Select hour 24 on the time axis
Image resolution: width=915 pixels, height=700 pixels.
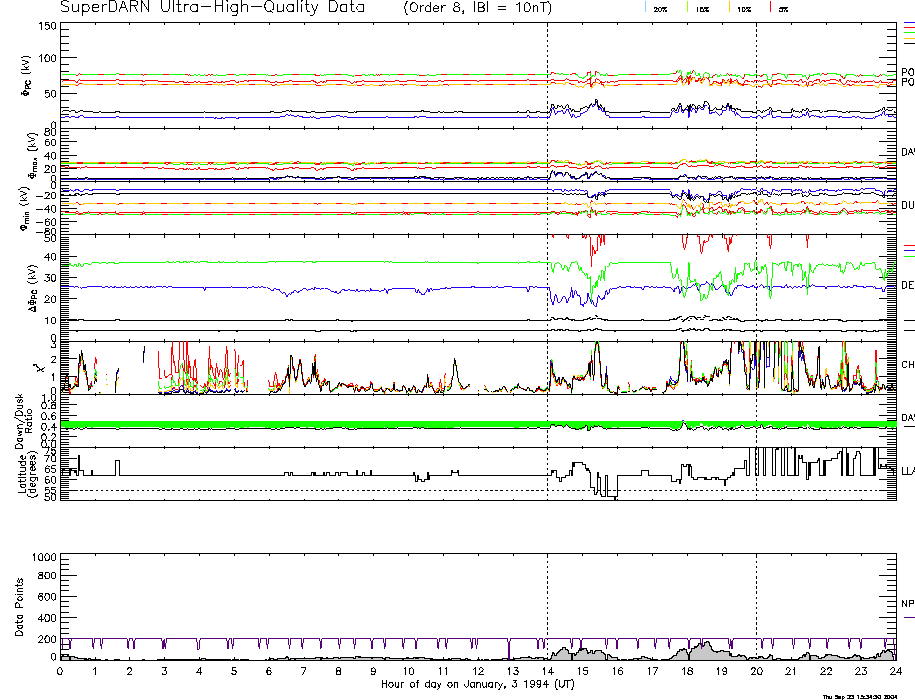895,672
